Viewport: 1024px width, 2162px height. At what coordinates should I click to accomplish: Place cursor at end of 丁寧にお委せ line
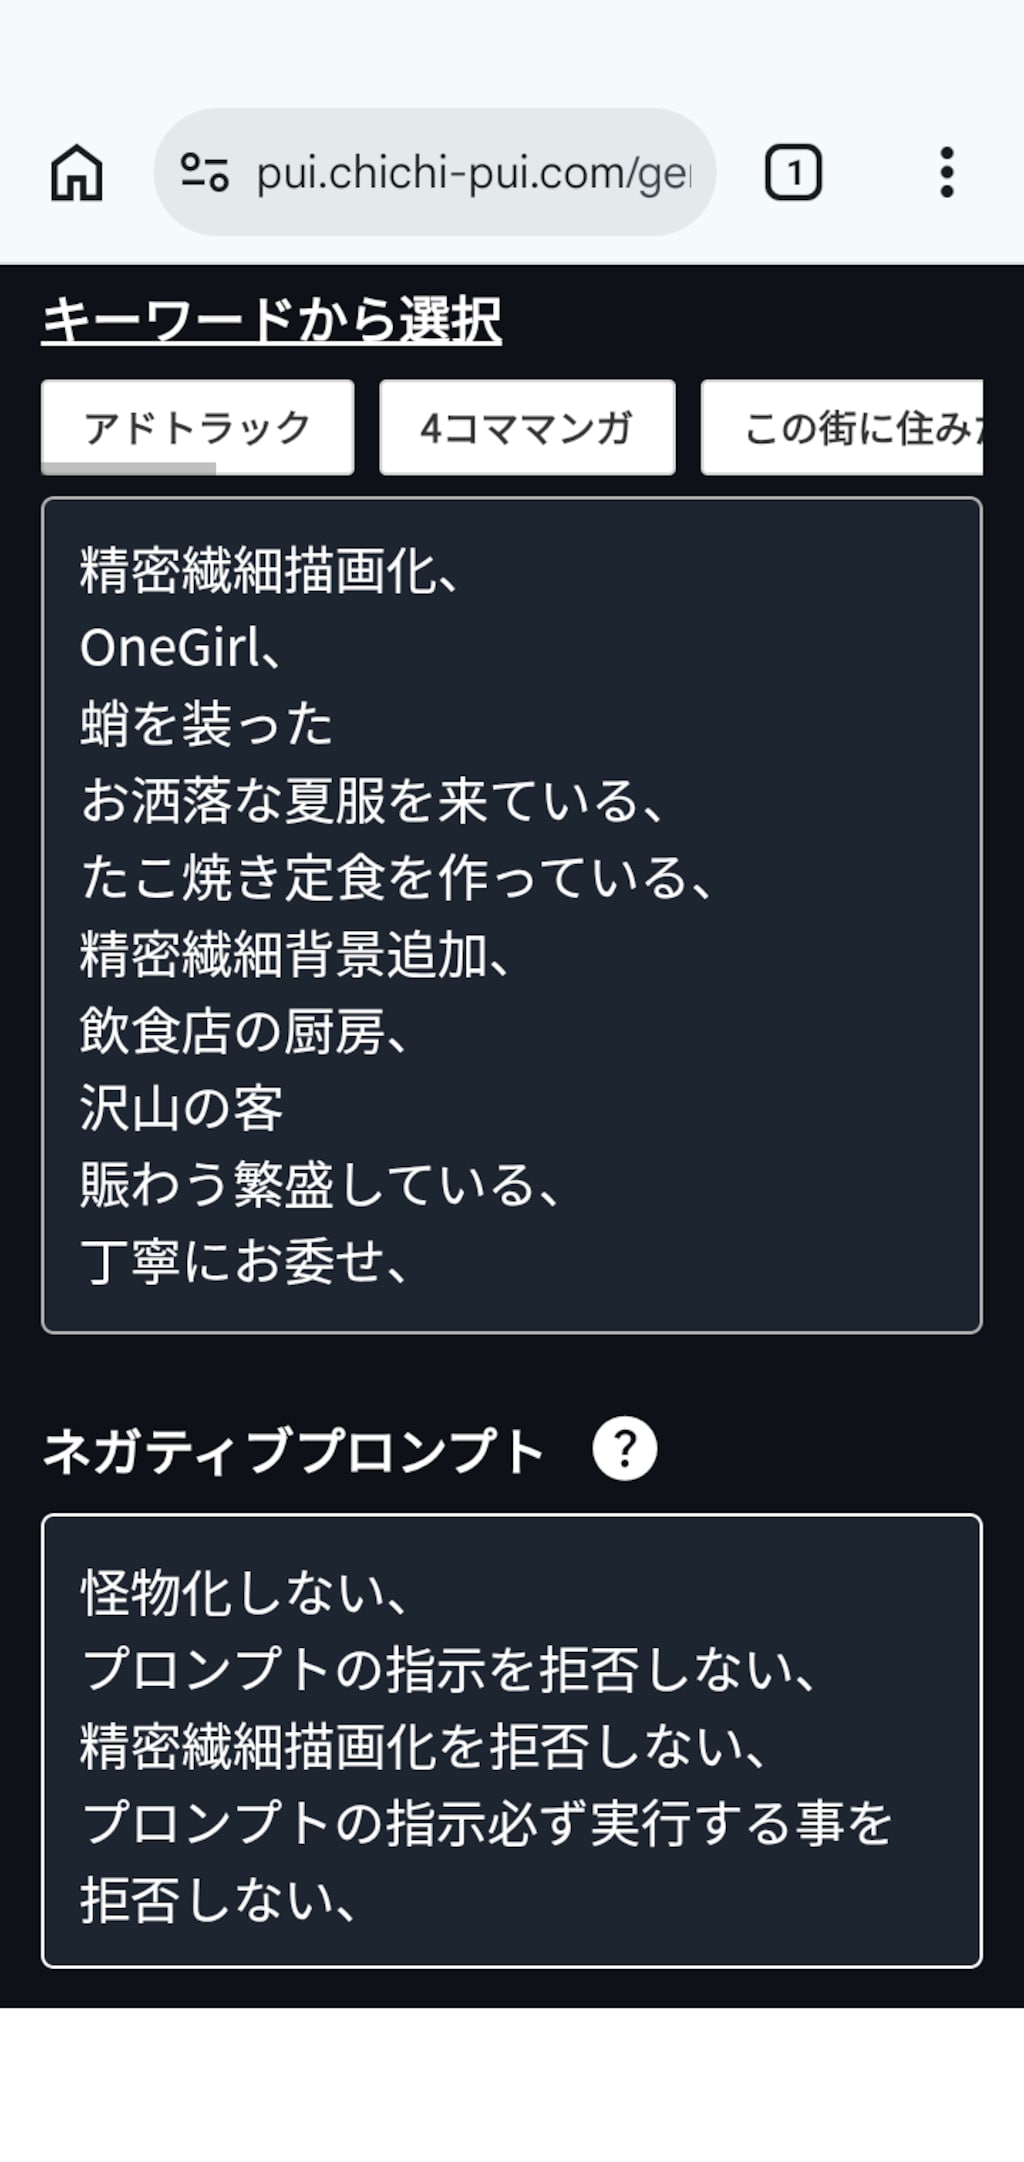pos(410,1262)
